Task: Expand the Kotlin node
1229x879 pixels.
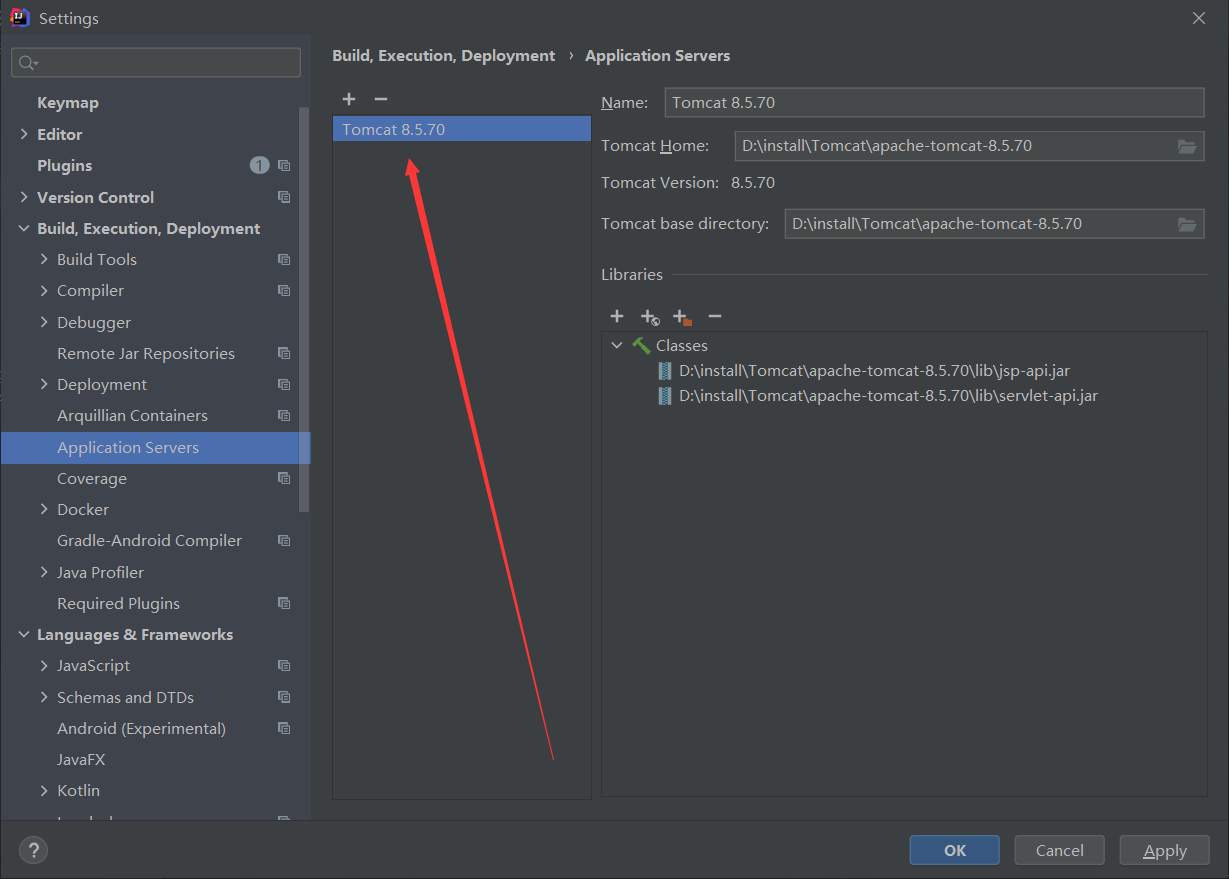Action: 44,791
